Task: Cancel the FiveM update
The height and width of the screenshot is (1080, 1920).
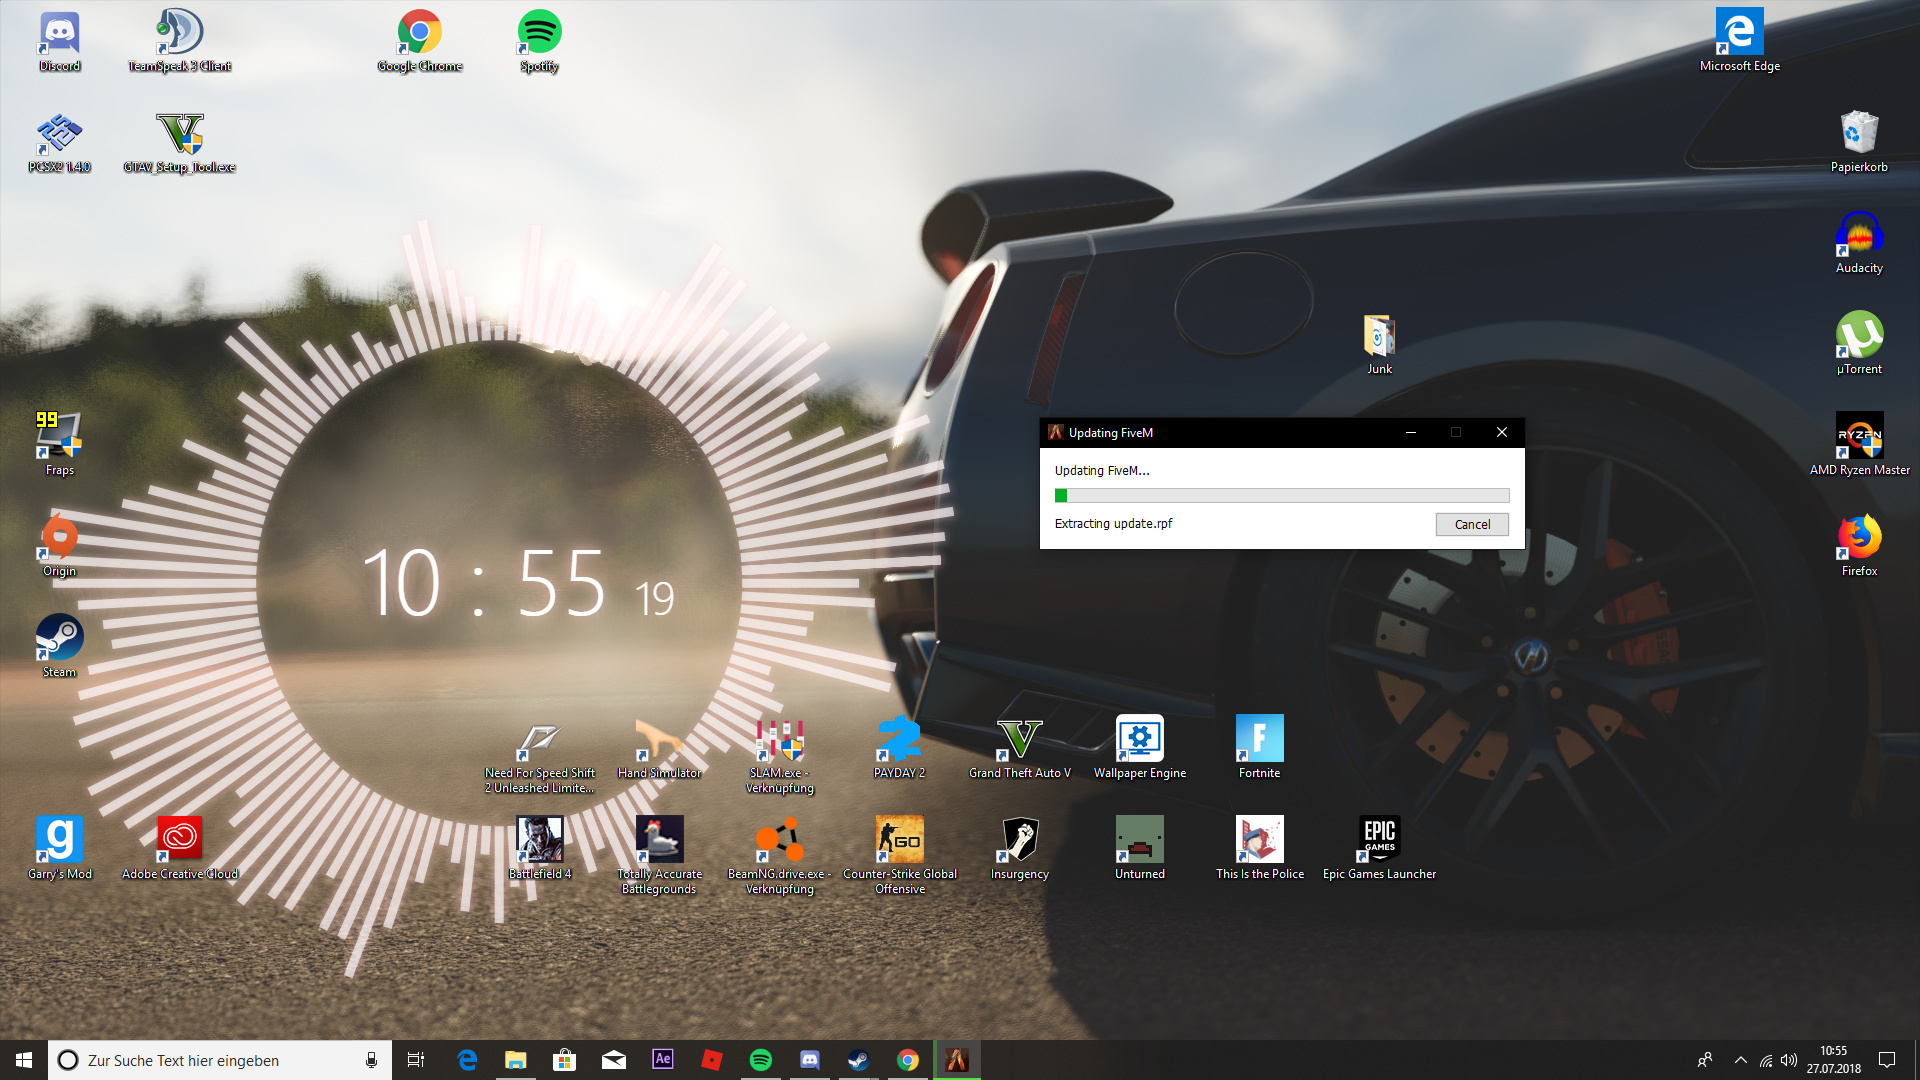Action: point(1472,524)
